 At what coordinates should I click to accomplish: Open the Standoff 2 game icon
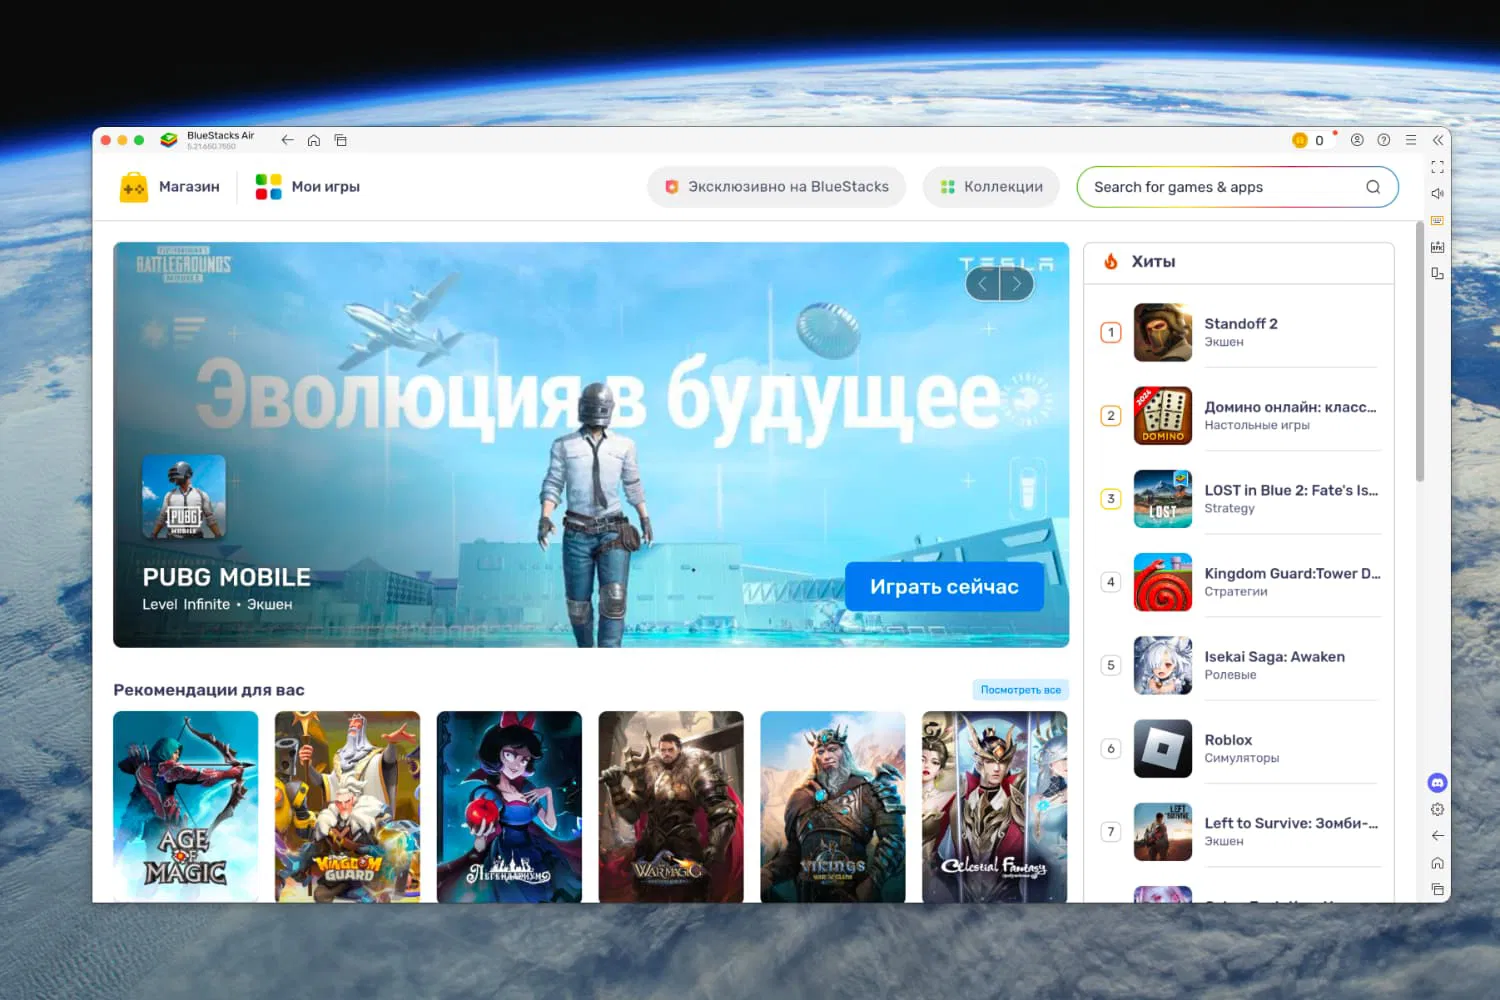(1163, 332)
